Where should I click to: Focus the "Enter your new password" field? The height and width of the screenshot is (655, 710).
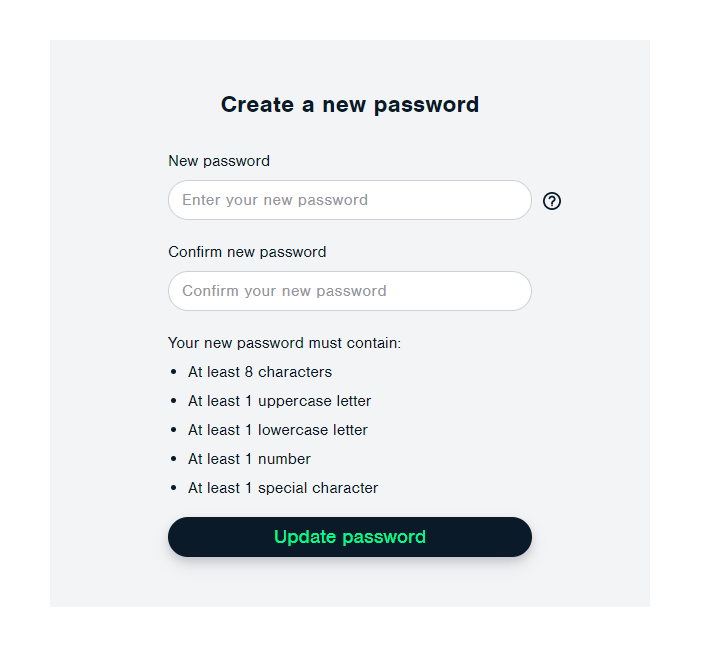tap(349, 200)
